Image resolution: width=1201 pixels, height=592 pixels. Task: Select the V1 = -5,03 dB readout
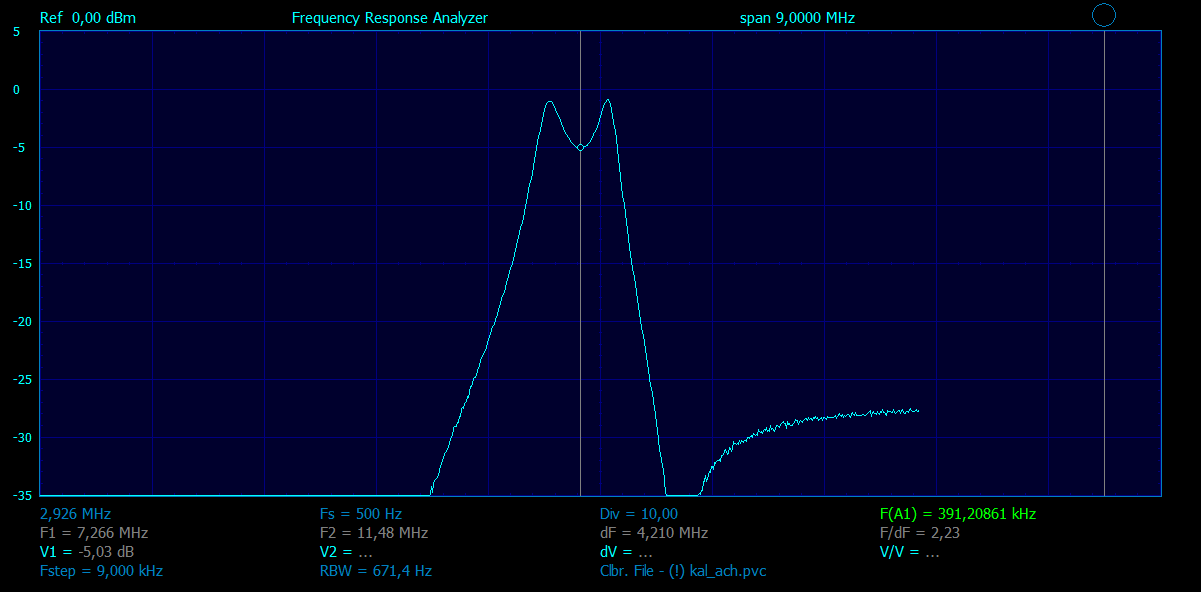coord(87,552)
